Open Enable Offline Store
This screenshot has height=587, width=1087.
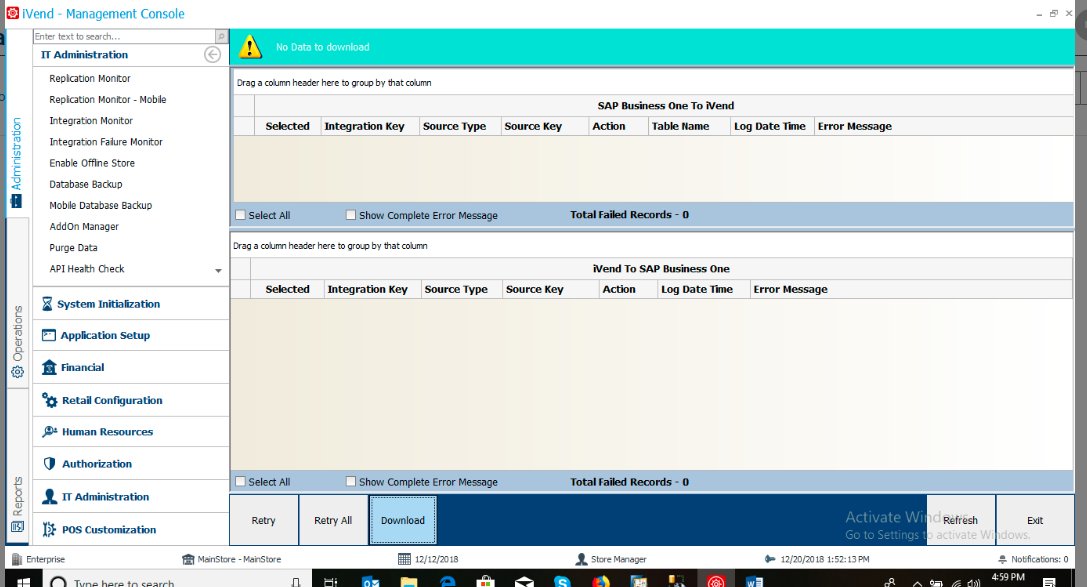tap(92, 163)
